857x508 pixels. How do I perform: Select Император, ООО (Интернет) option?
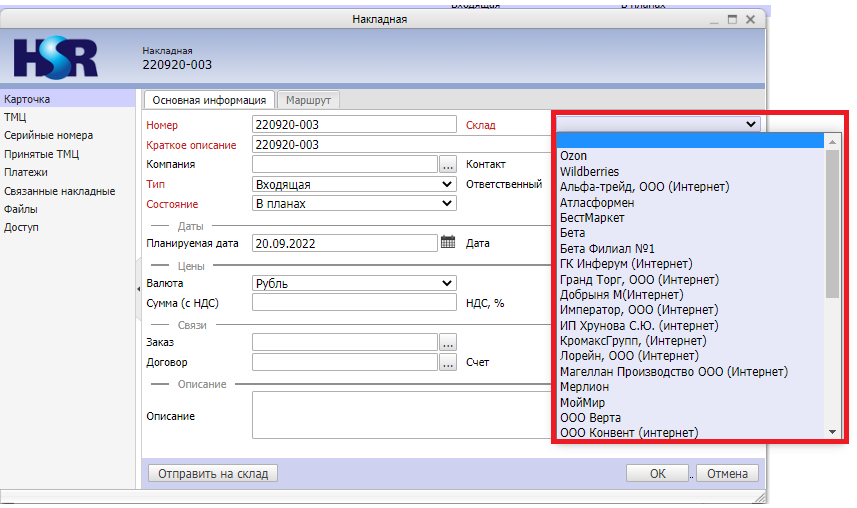point(690,310)
